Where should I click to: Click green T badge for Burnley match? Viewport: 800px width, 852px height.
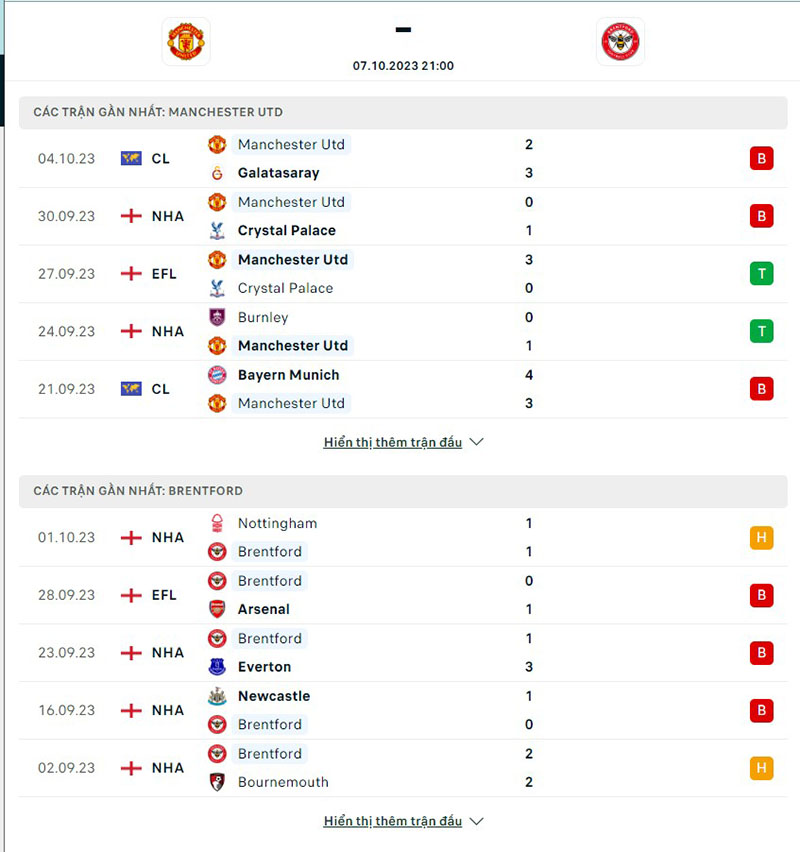[x=761, y=331]
